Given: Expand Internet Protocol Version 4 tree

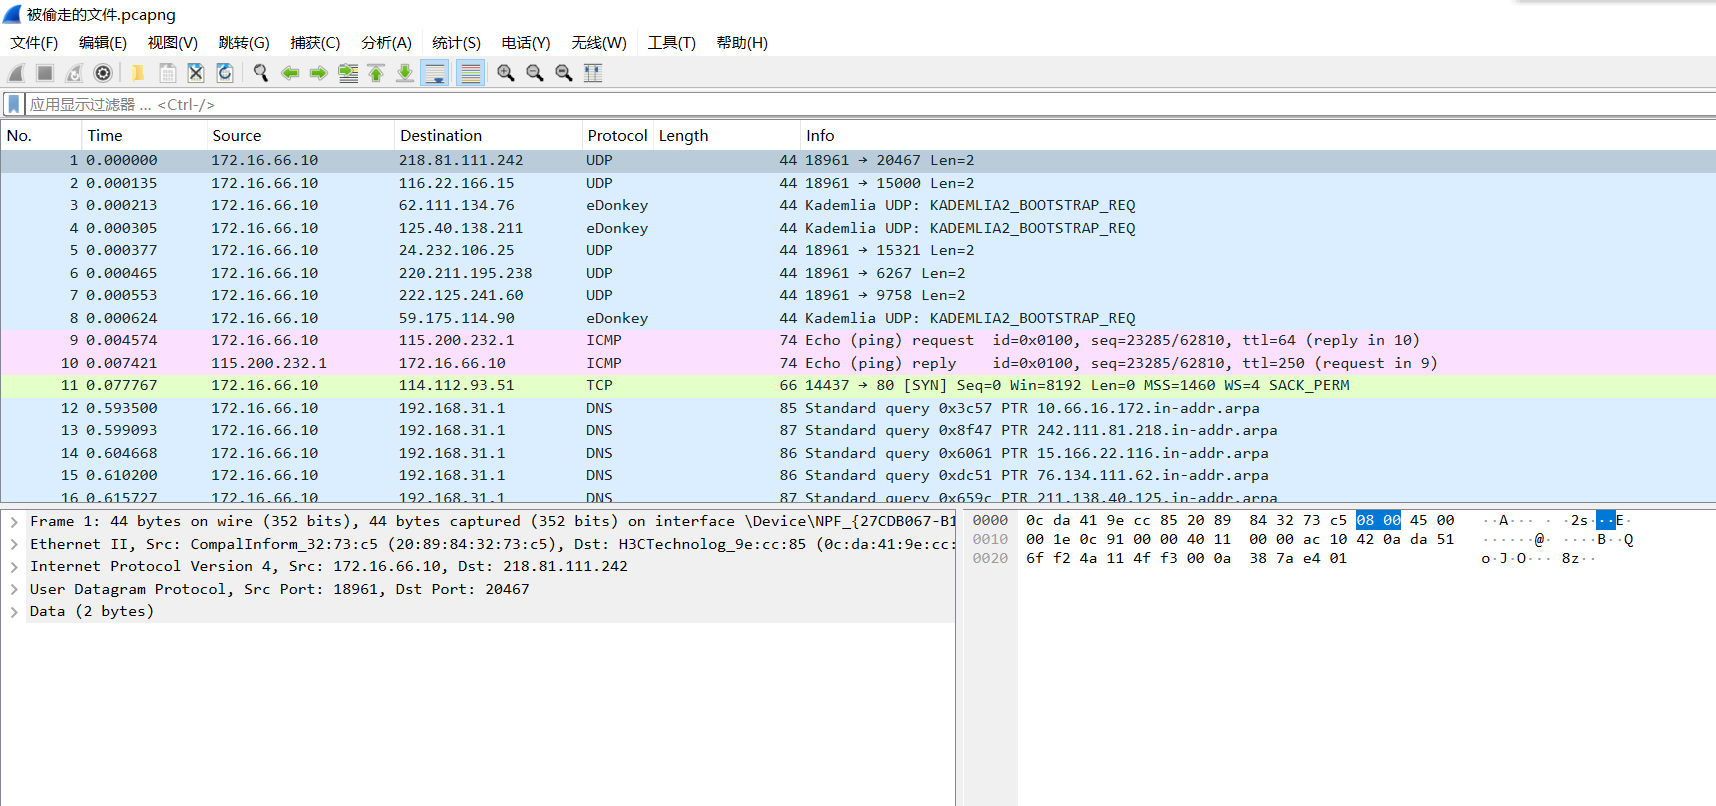Looking at the screenshot, I should tap(14, 567).
